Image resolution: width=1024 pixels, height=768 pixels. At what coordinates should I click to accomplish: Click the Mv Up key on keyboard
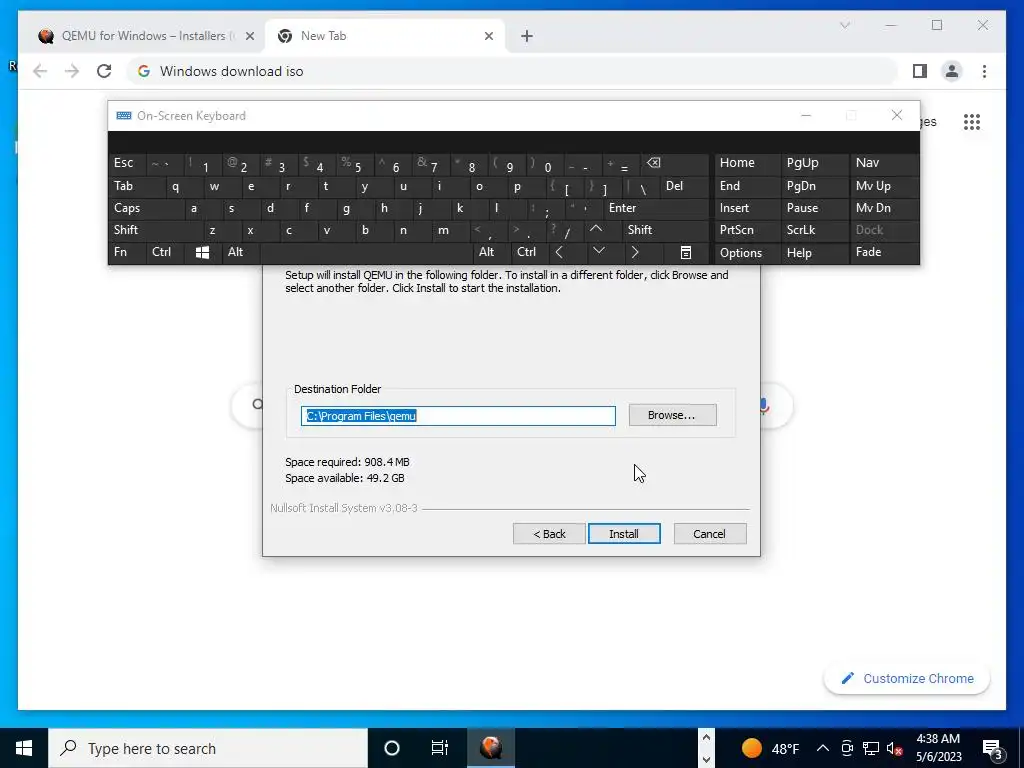point(884,186)
